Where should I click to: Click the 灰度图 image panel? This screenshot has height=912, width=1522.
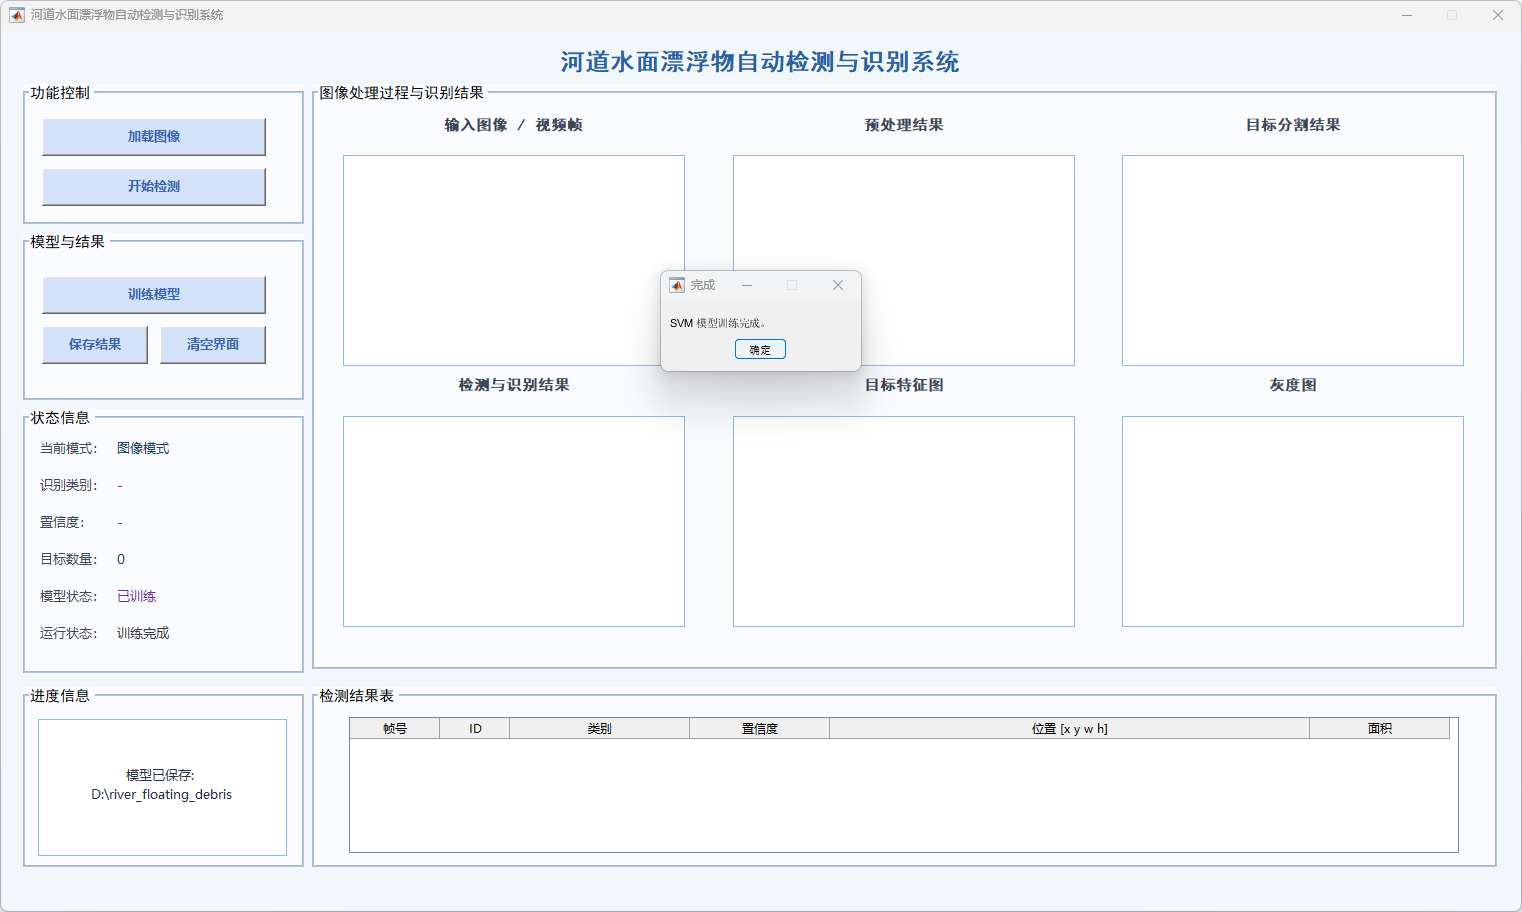tap(1292, 521)
